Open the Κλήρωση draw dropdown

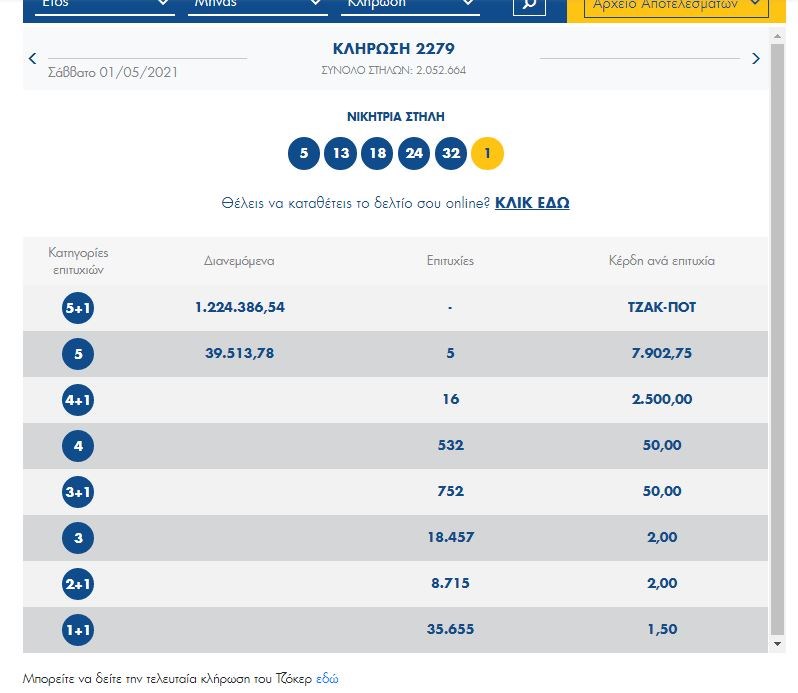[410, 5]
